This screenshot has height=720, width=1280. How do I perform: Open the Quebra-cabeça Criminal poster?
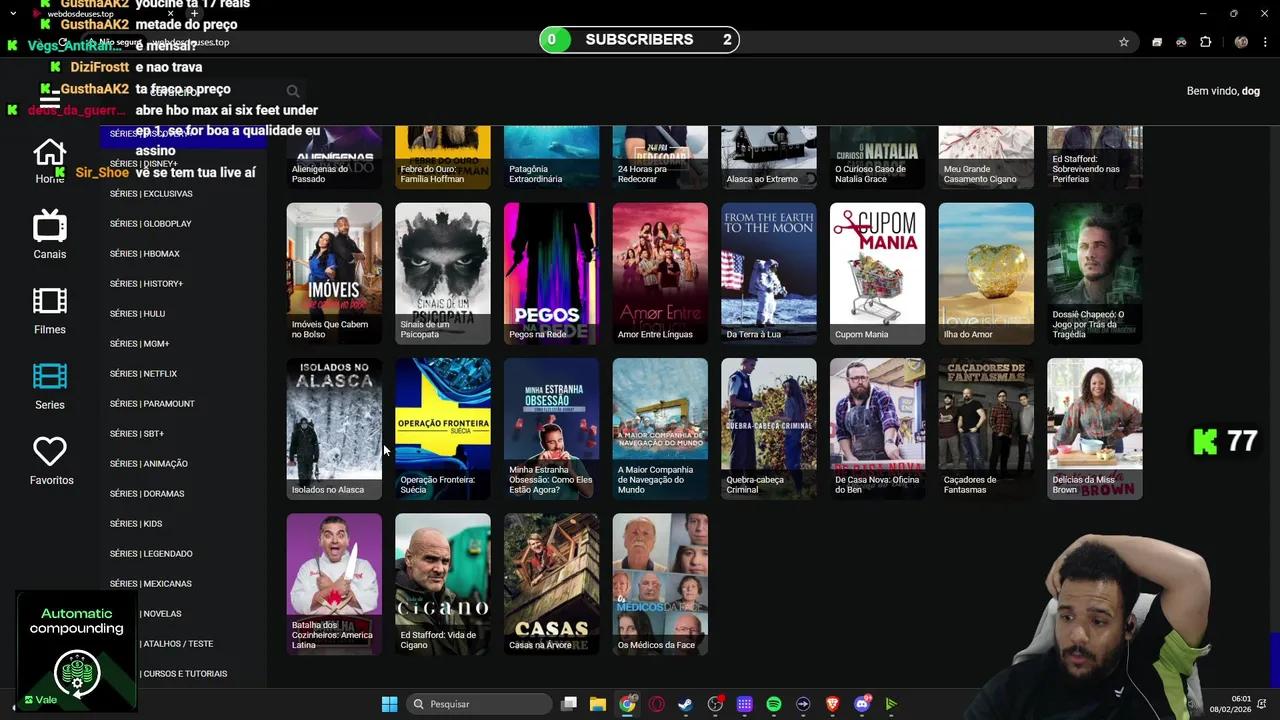(769, 429)
